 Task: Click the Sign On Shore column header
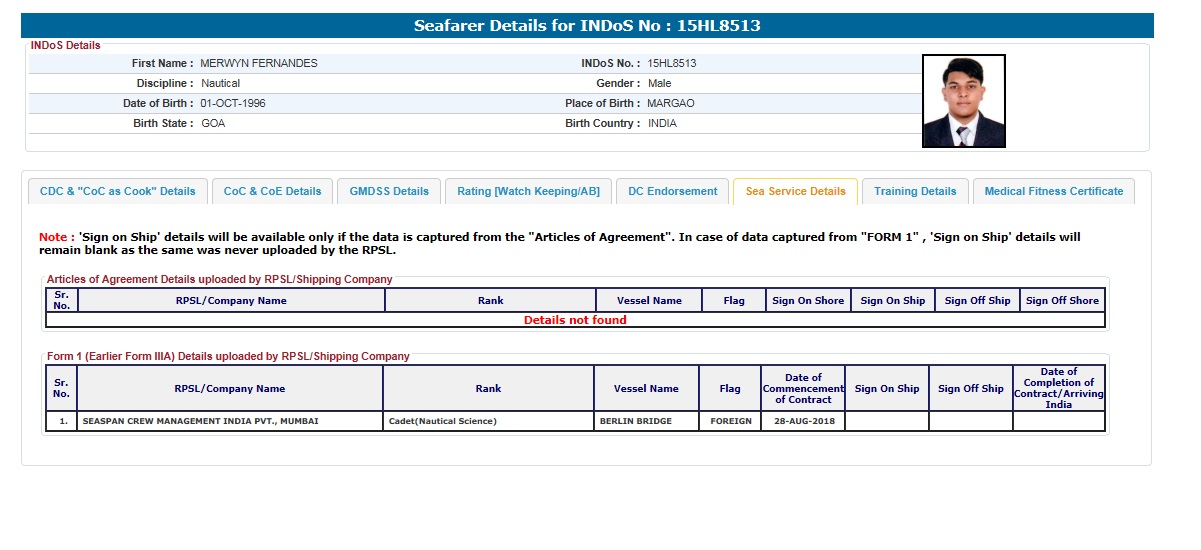click(x=807, y=300)
